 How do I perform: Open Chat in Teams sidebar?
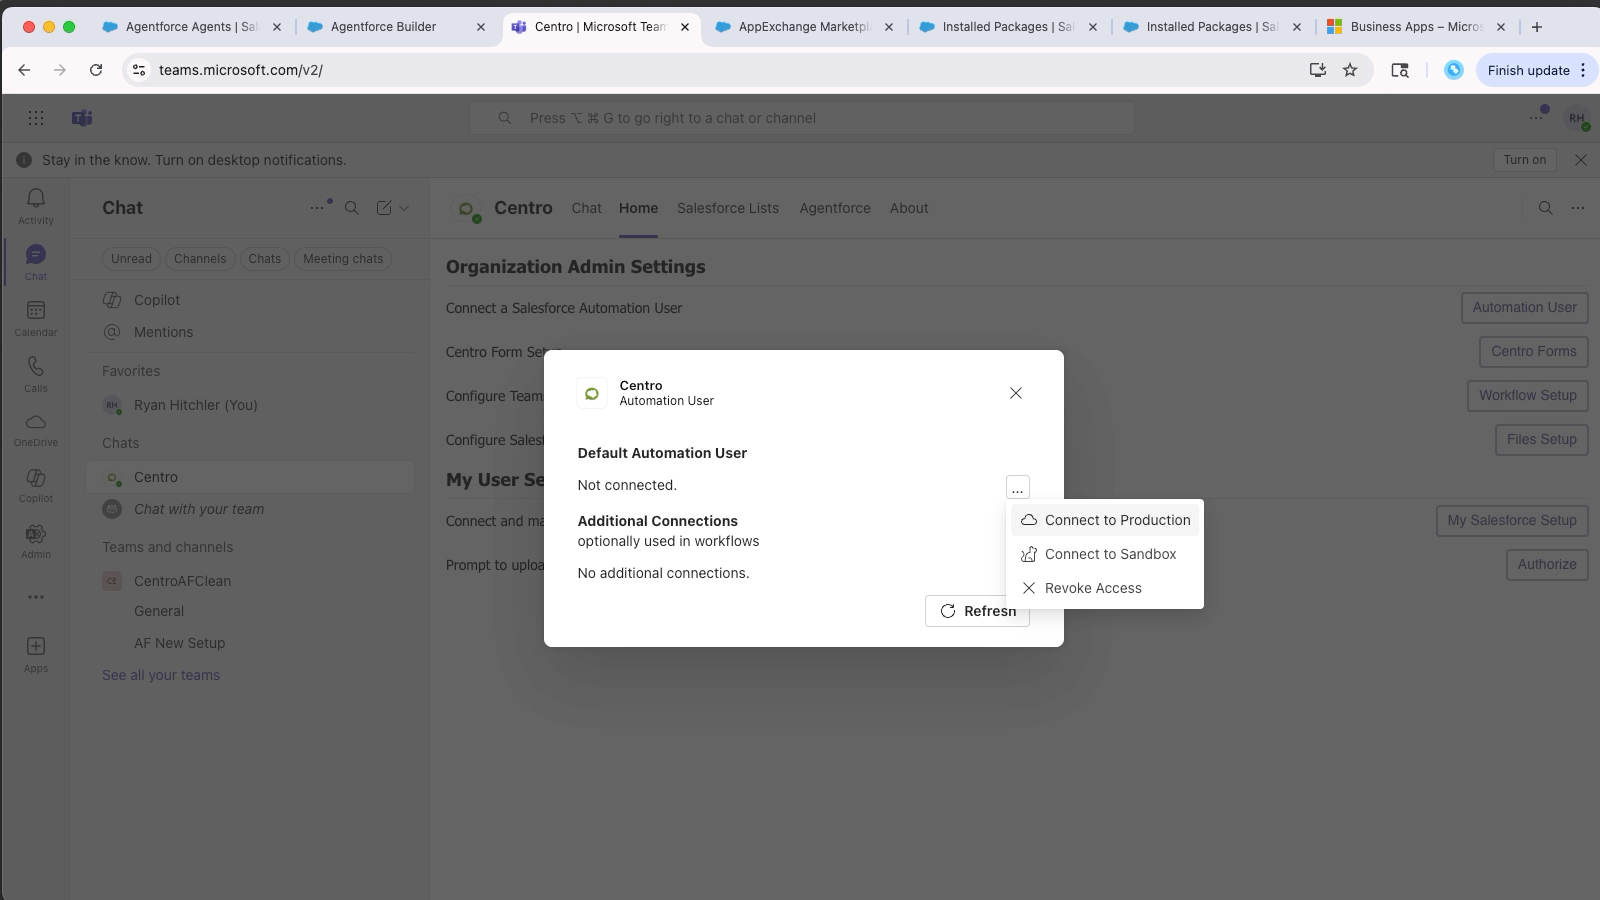click(36, 262)
